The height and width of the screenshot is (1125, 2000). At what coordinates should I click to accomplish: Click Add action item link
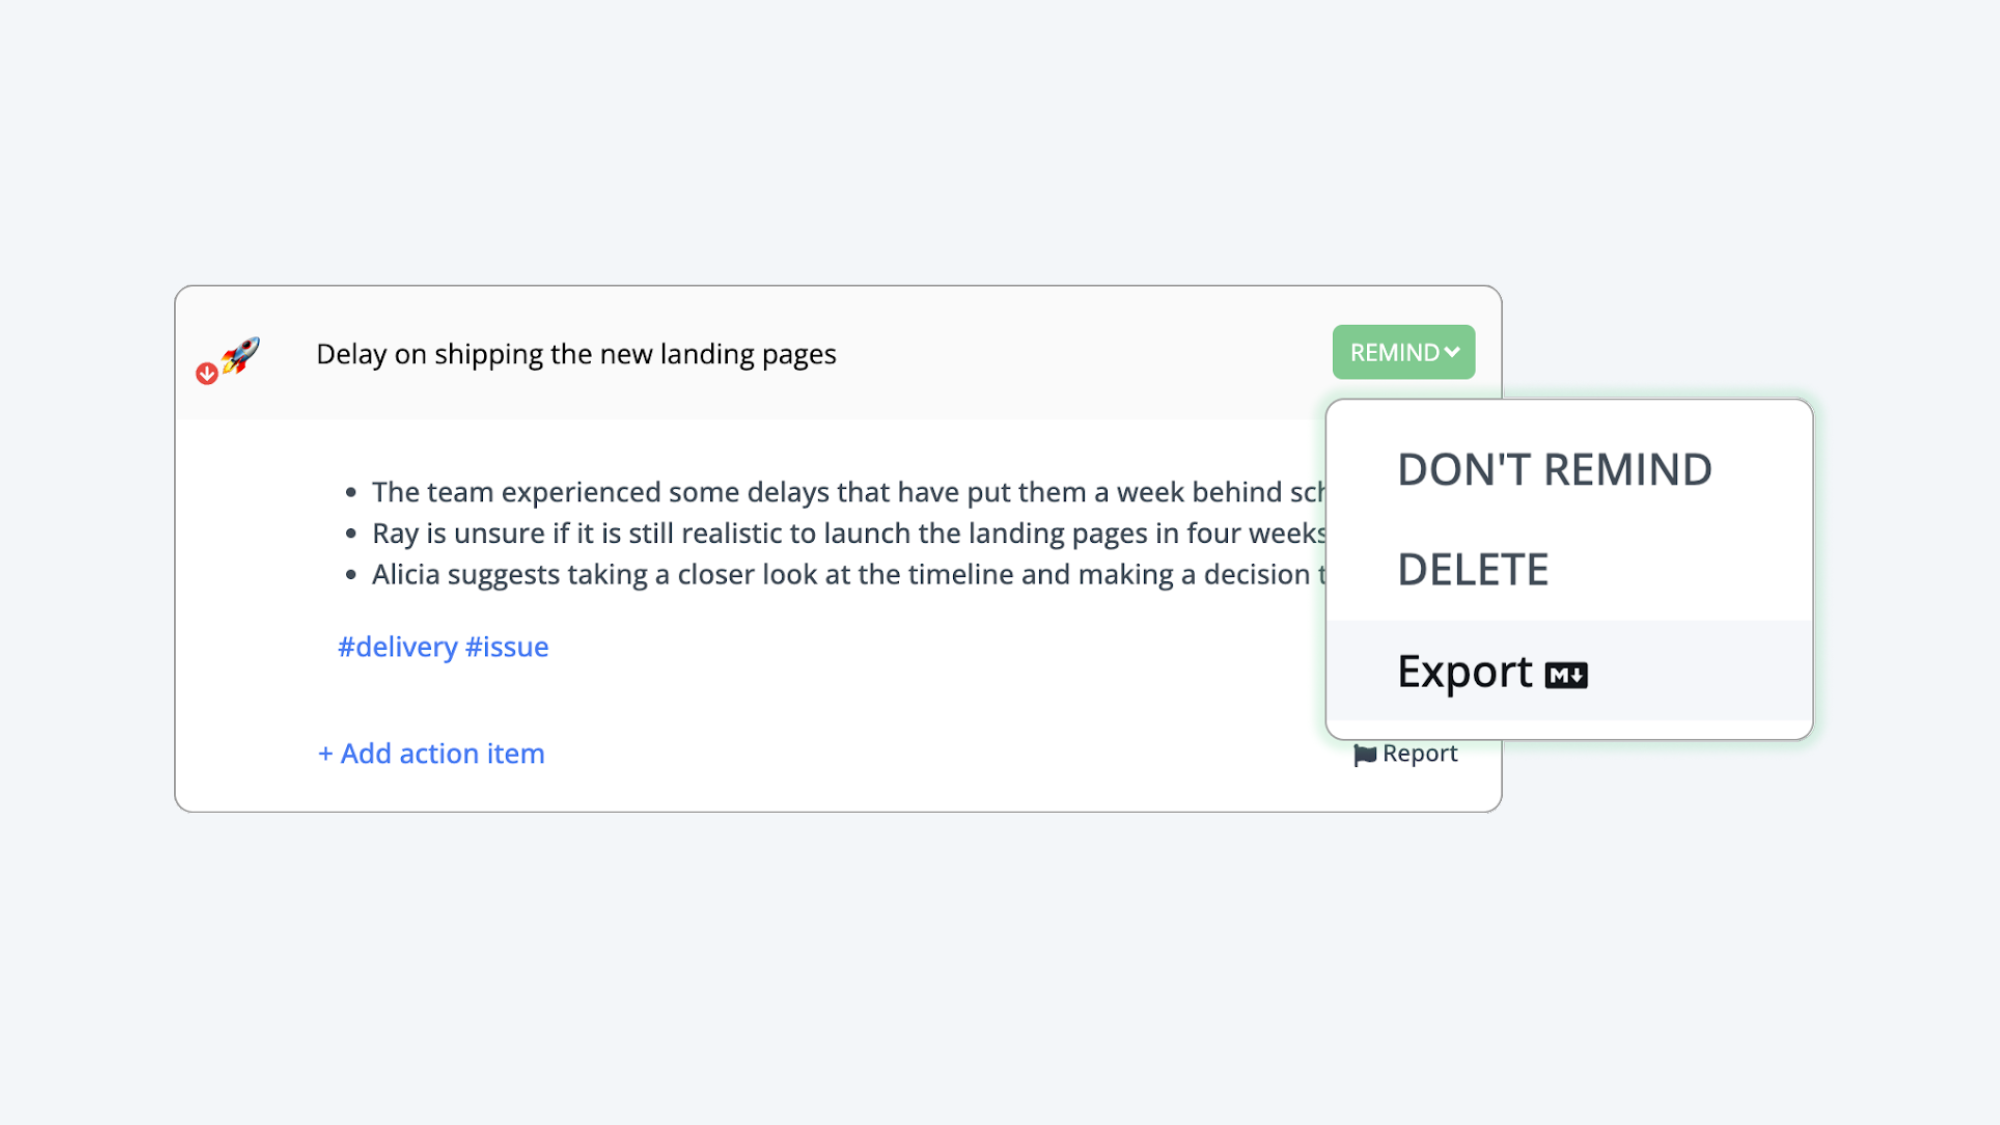(431, 754)
